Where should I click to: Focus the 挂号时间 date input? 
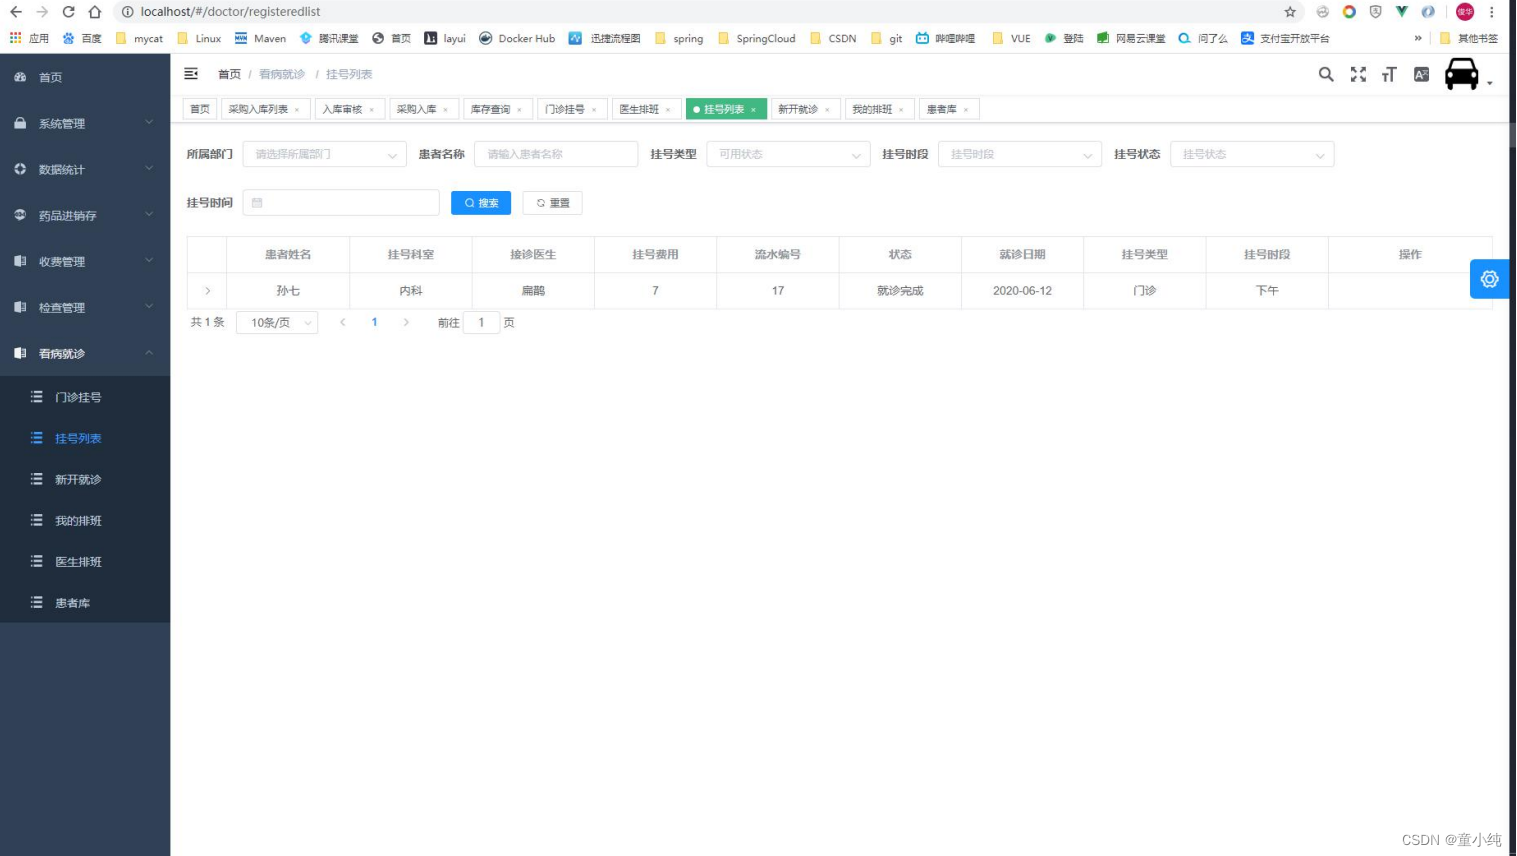pos(341,203)
